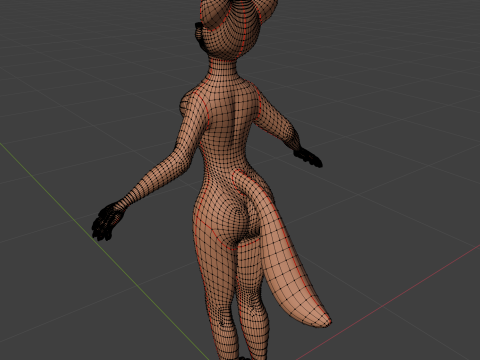Click the character's far right hand

coord(308,157)
